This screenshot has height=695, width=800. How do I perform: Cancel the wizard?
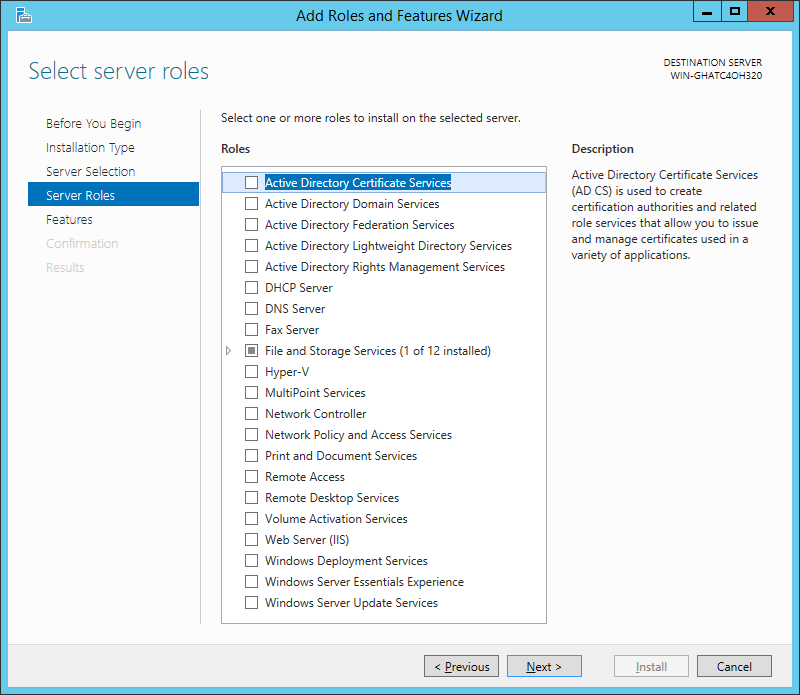(x=734, y=666)
